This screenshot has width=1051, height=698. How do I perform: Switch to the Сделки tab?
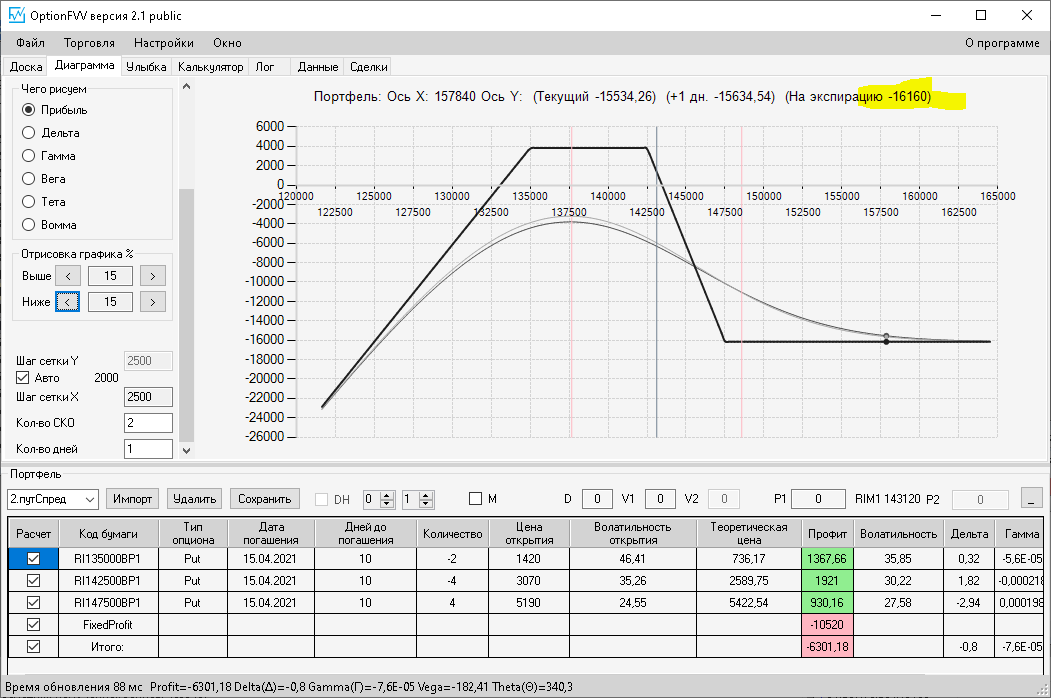point(369,66)
